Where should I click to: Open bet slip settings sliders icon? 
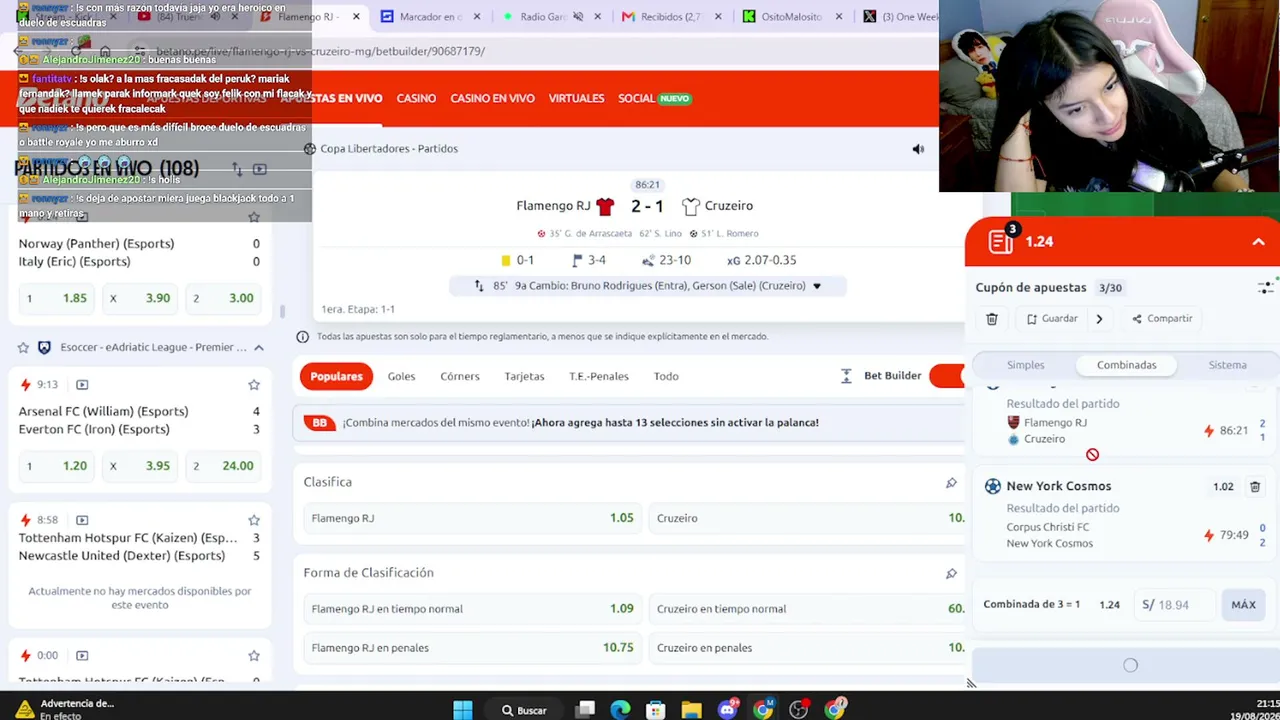pyautogui.click(x=1265, y=288)
